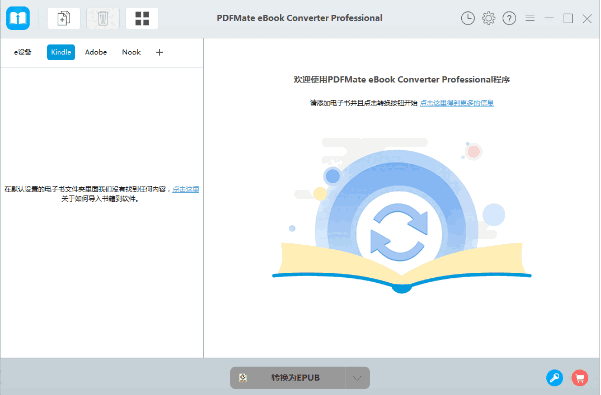Click the blue key register icon

point(554,378)
